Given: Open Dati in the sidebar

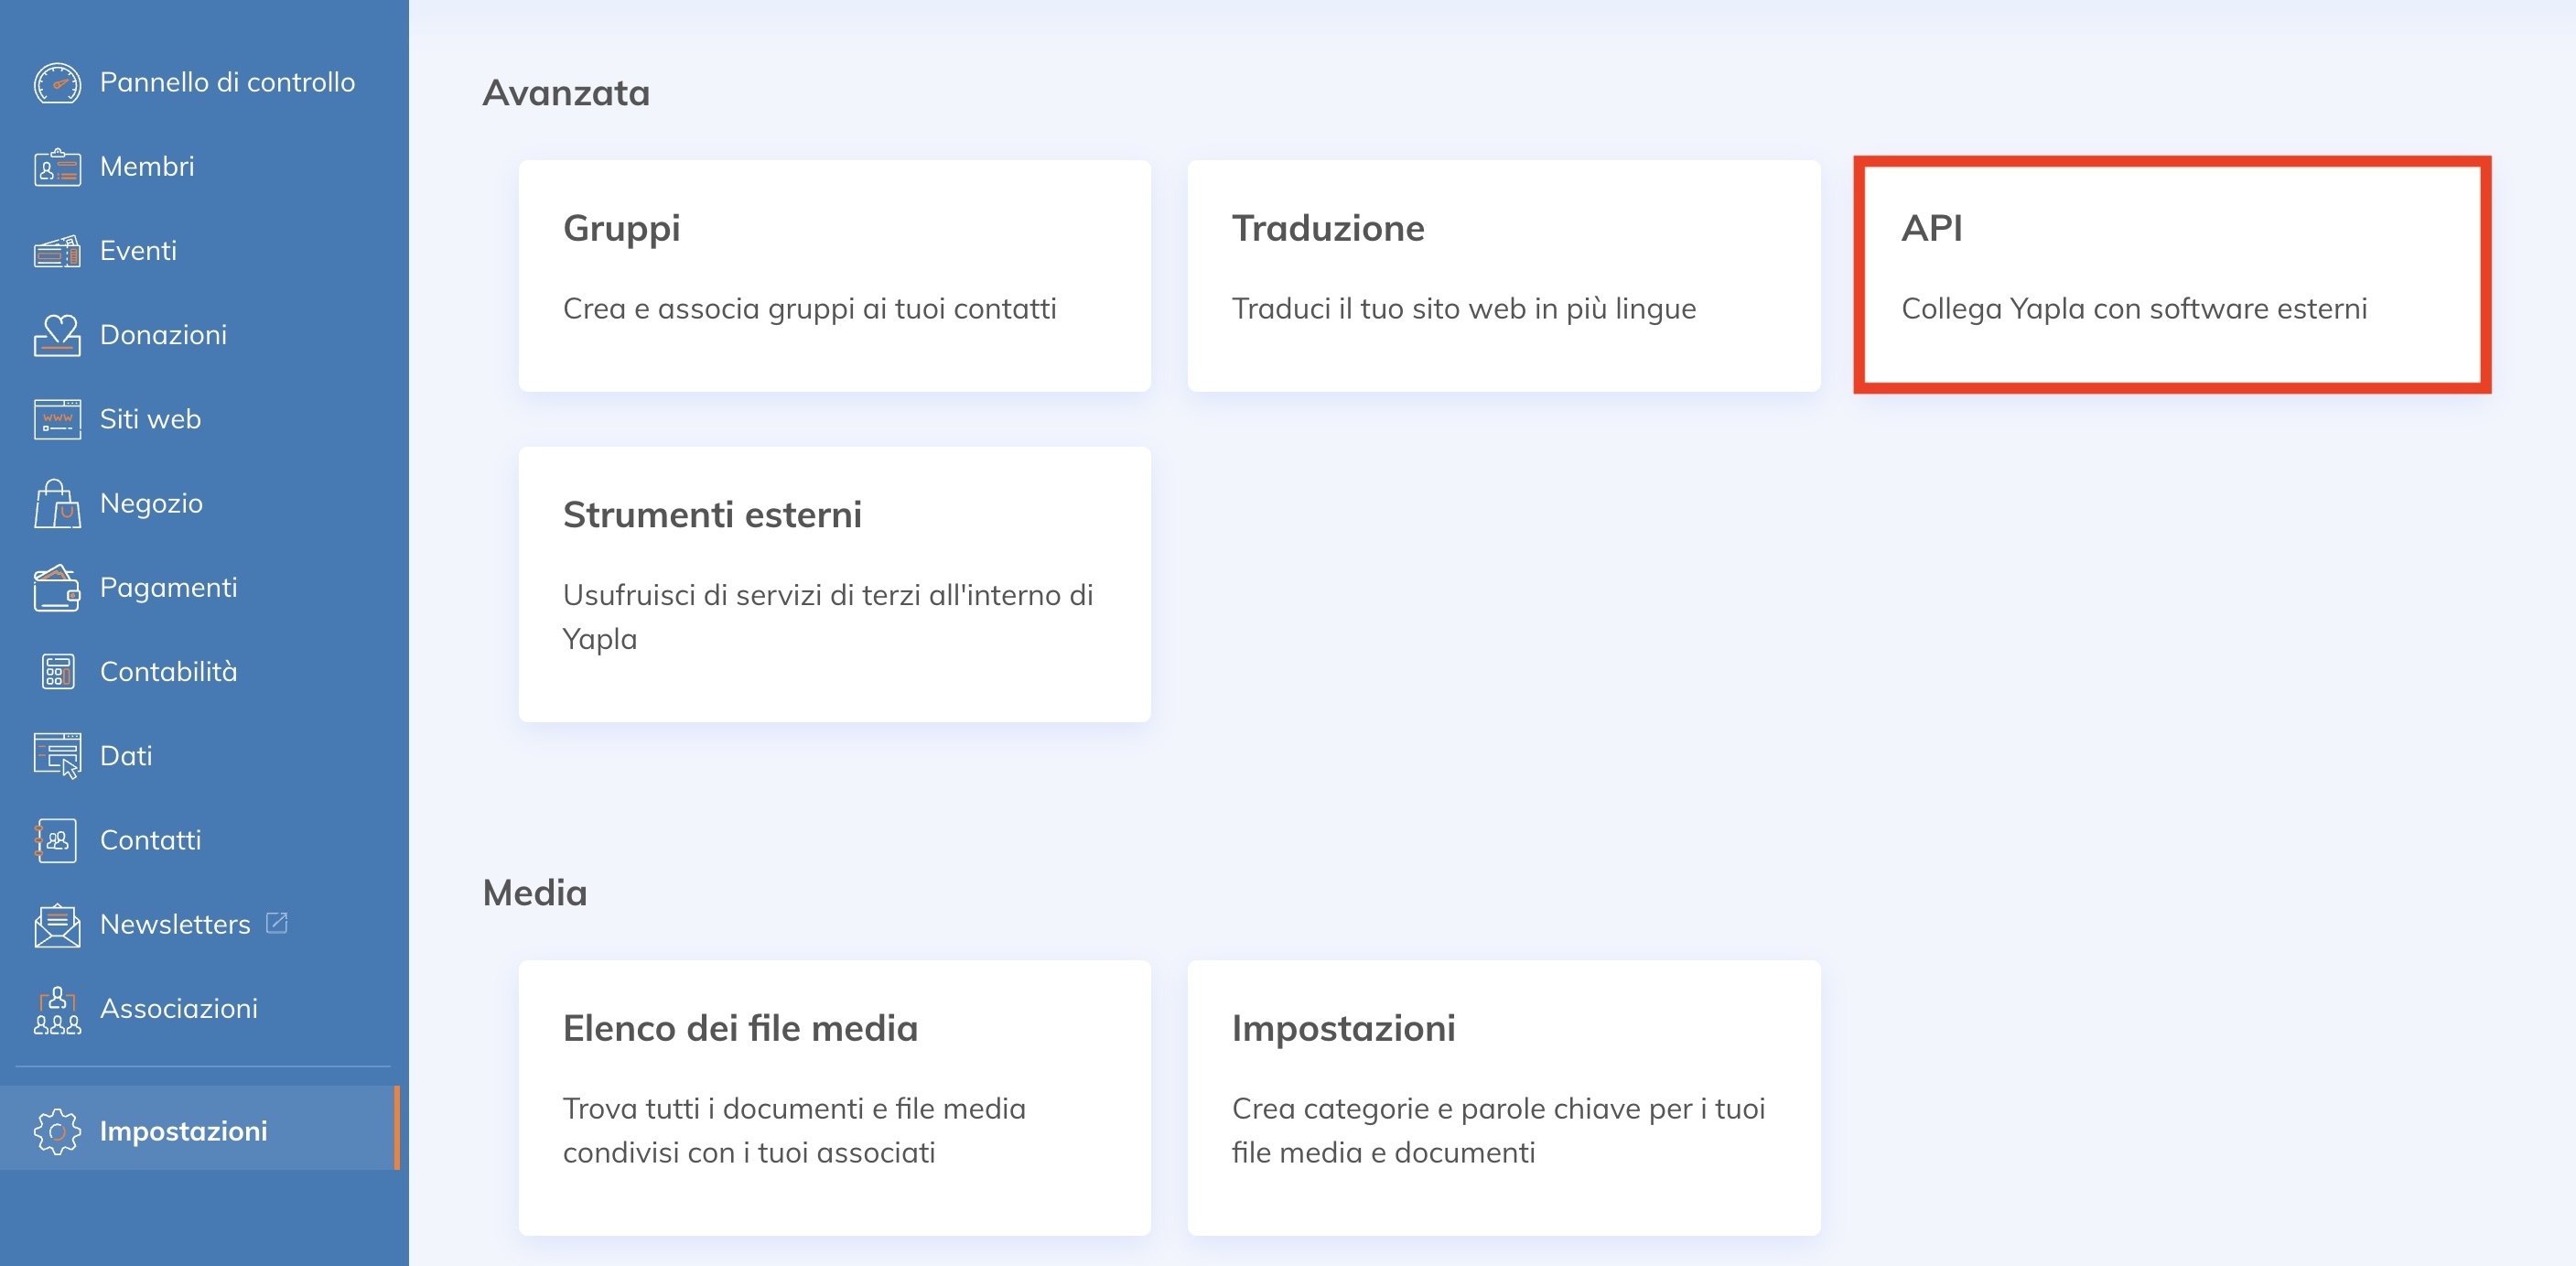Looking at the screenshot, I should coord(126,756).
